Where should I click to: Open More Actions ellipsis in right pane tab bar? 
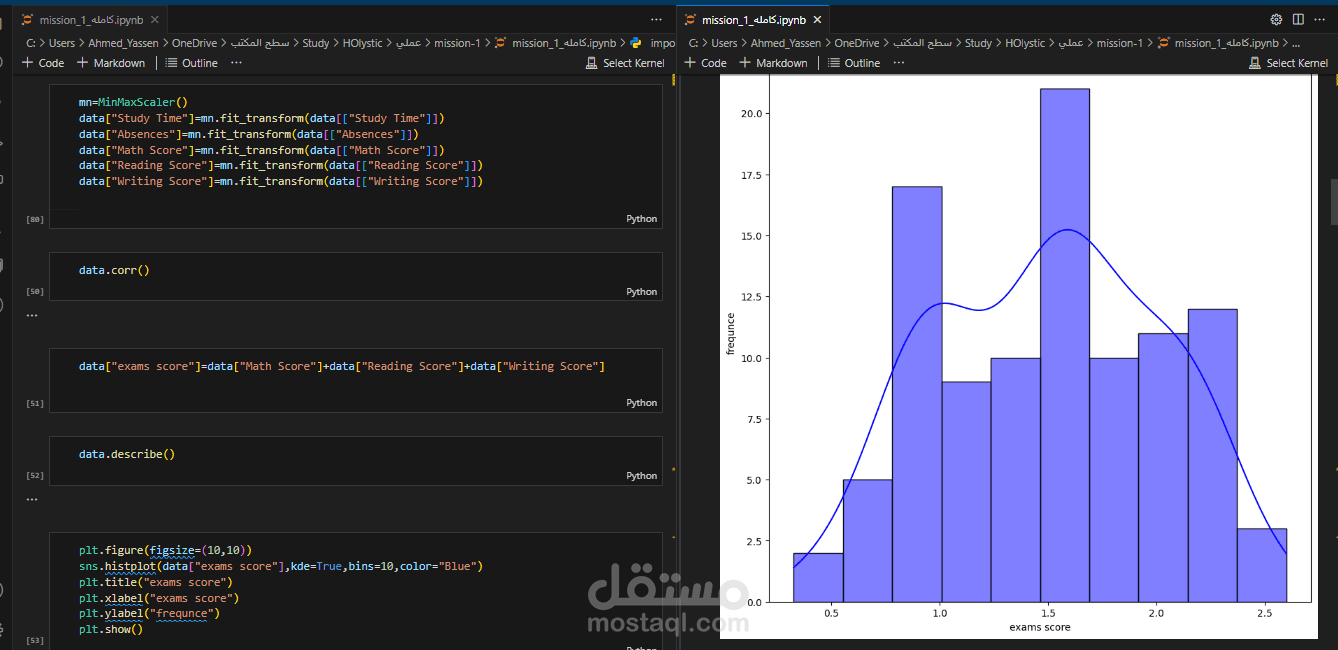coord(1320,19)
